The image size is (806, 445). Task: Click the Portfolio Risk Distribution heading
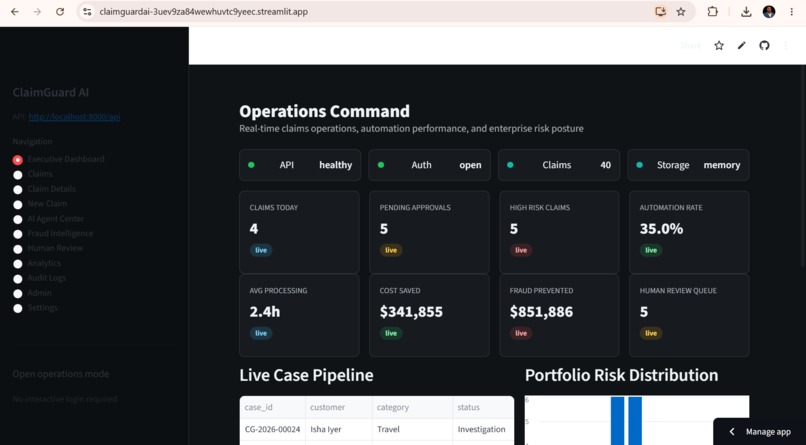[x=621, y=375]
